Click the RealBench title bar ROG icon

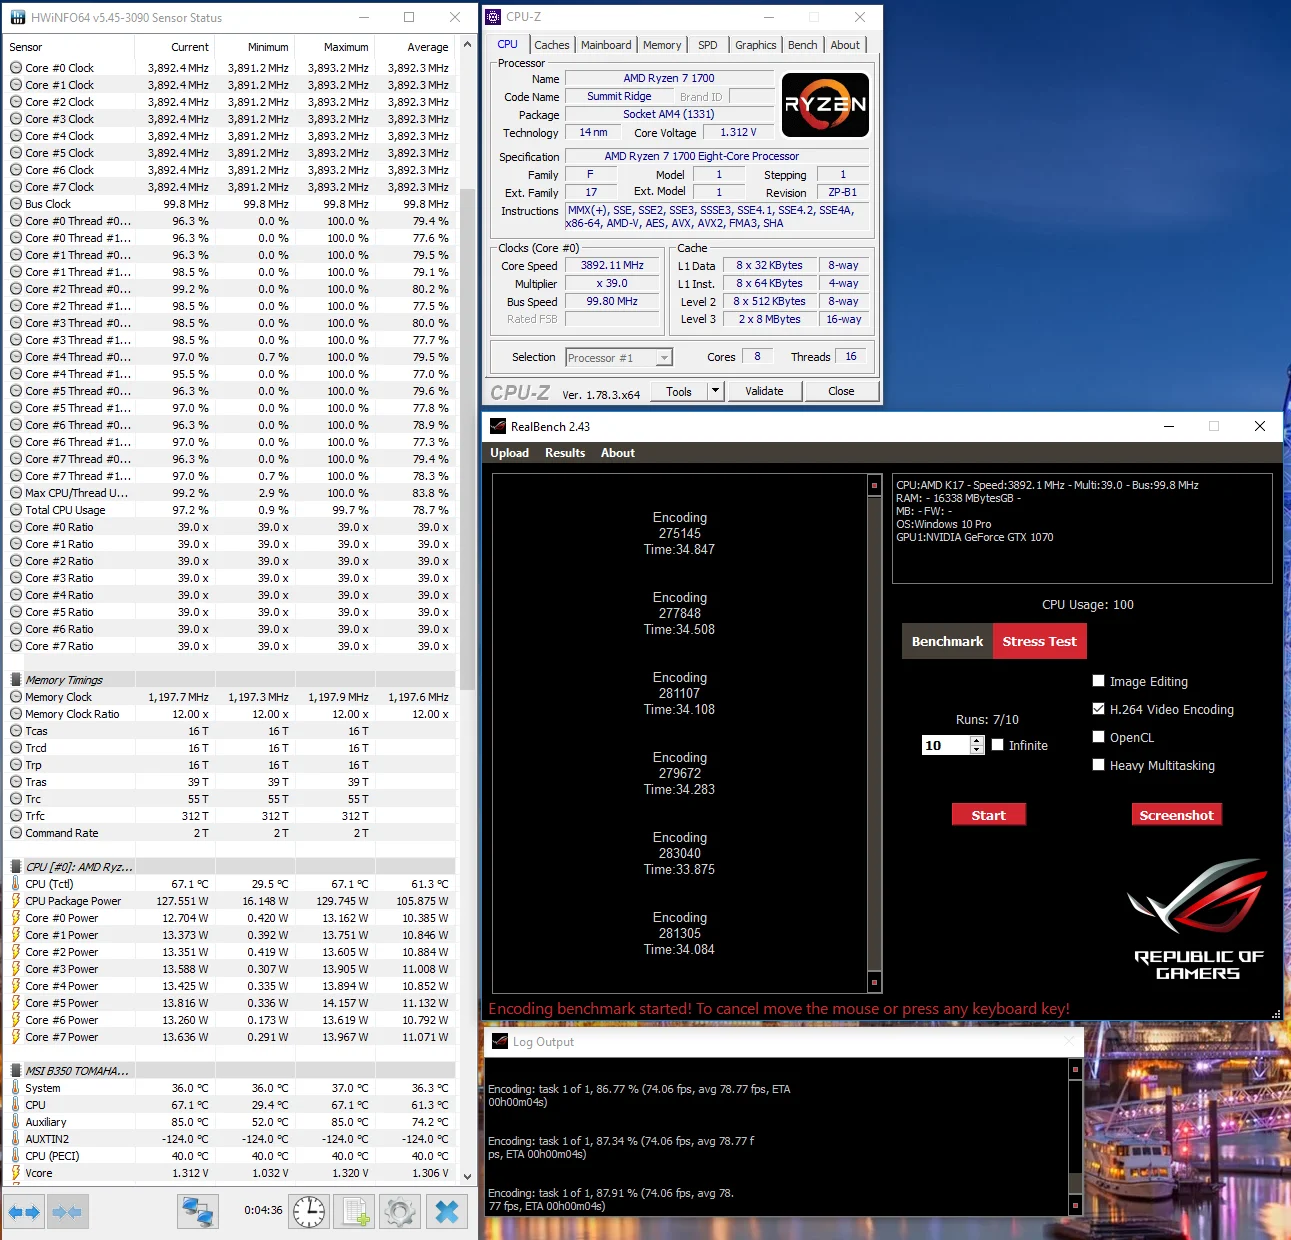click(x=498, y=426)
